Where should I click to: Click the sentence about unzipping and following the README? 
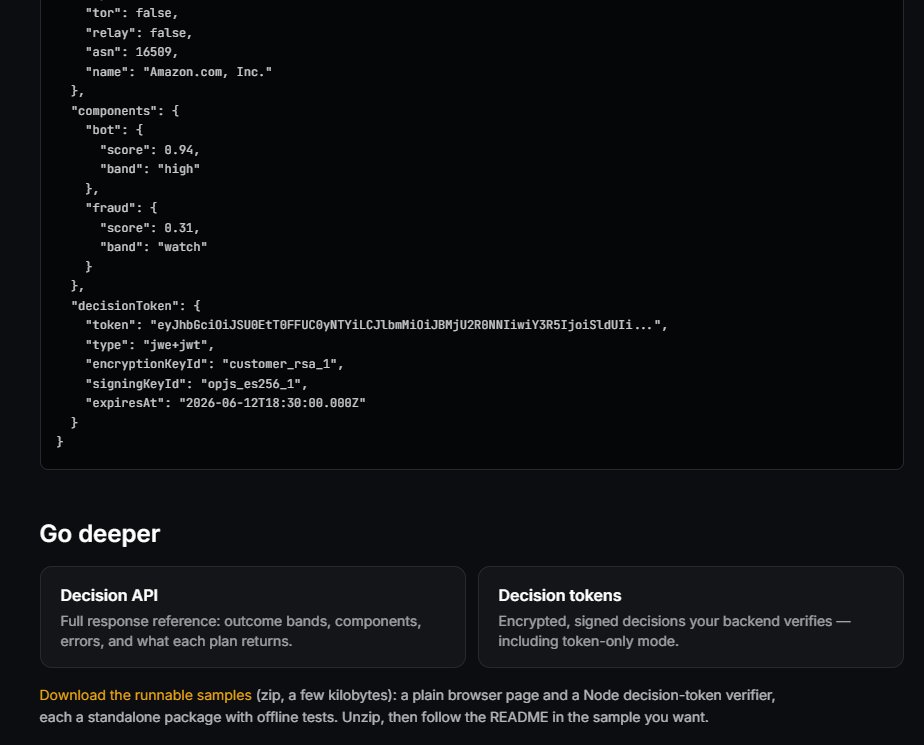525,717
